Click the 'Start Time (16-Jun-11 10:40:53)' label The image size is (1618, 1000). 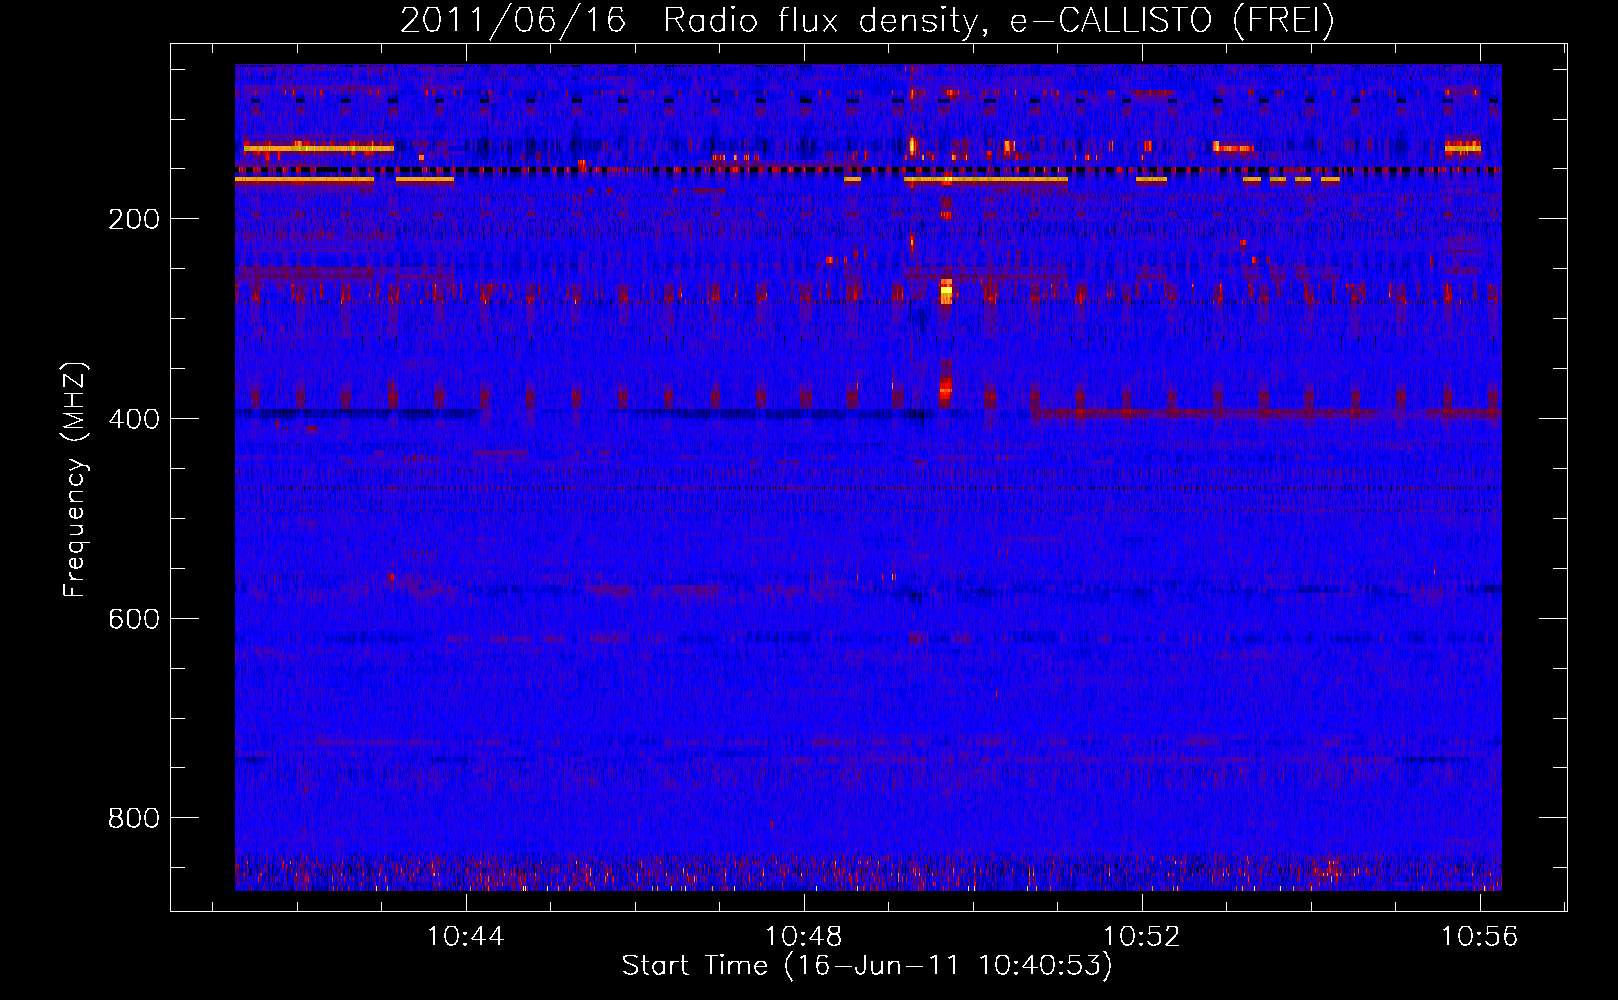pyautogui.click(x=867, y=966)
